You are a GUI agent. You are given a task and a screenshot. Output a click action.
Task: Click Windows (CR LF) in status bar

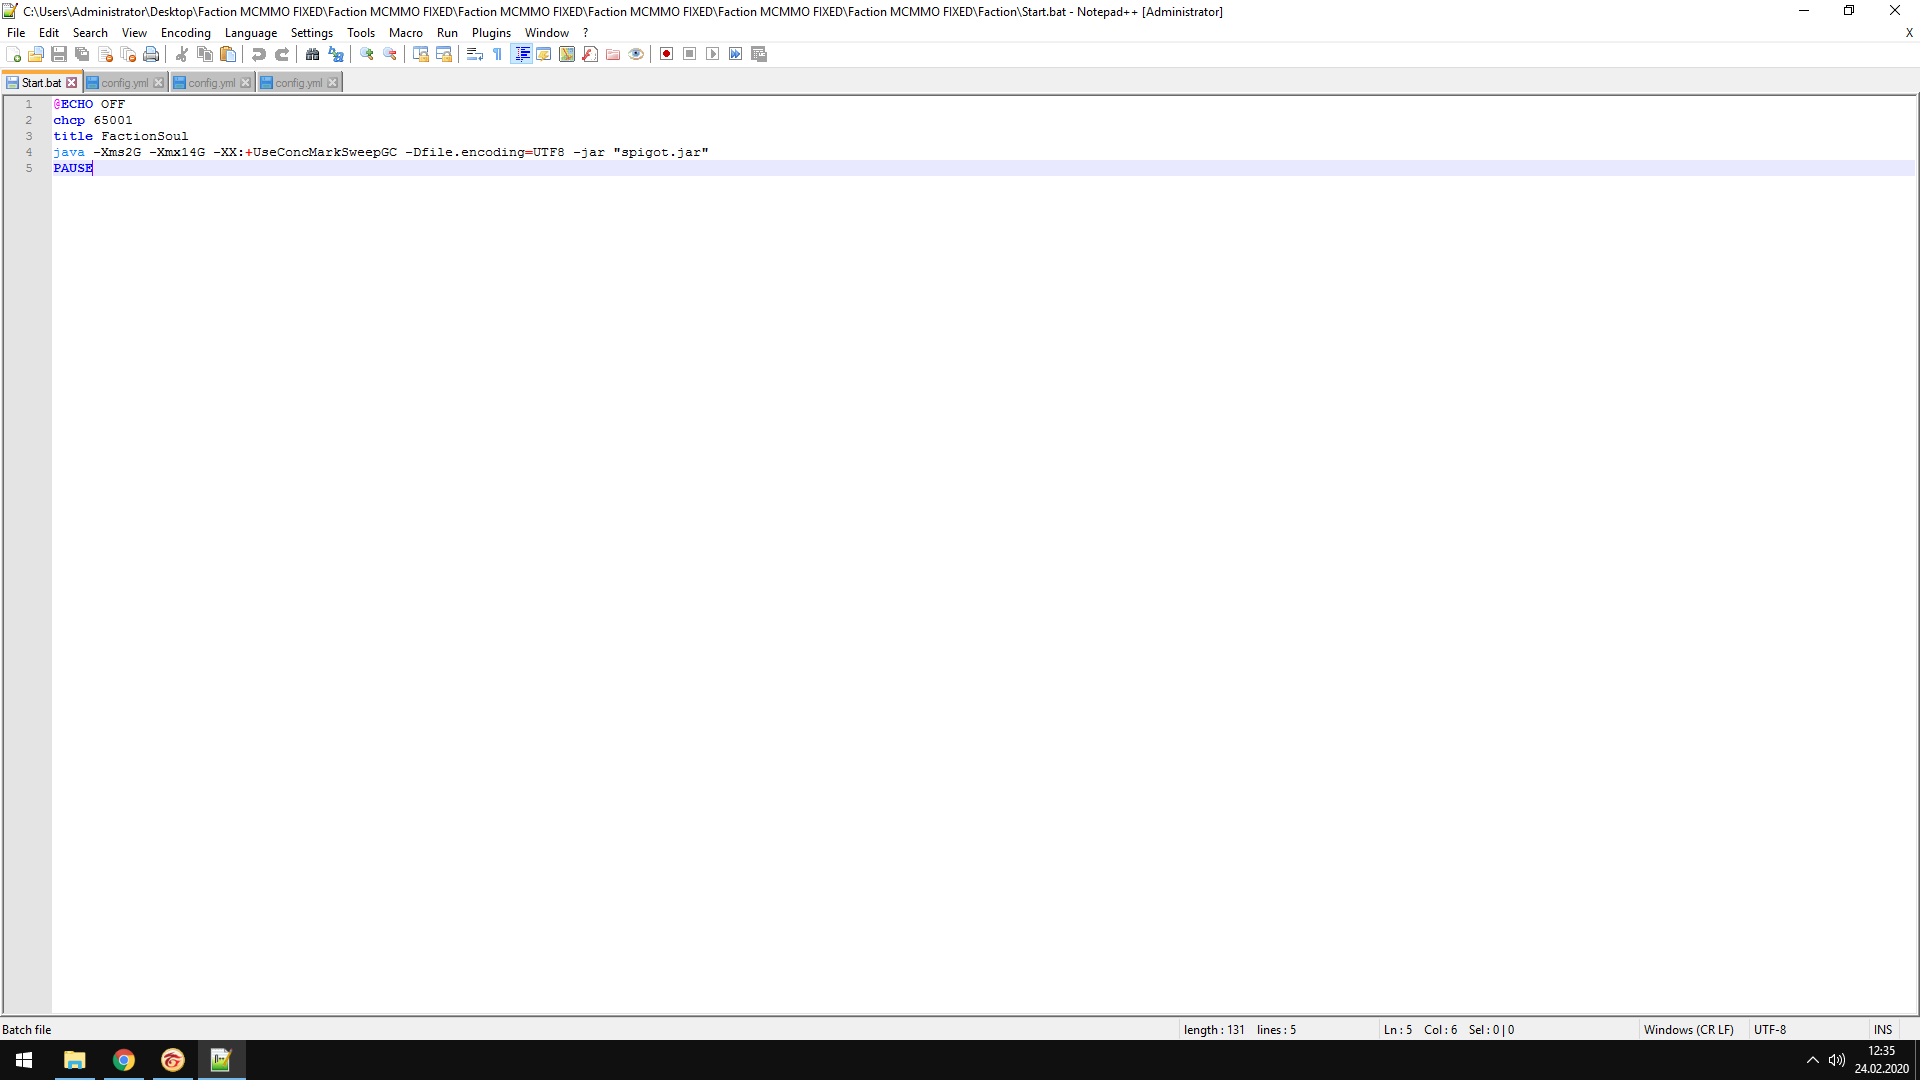coord(1688,1029)
